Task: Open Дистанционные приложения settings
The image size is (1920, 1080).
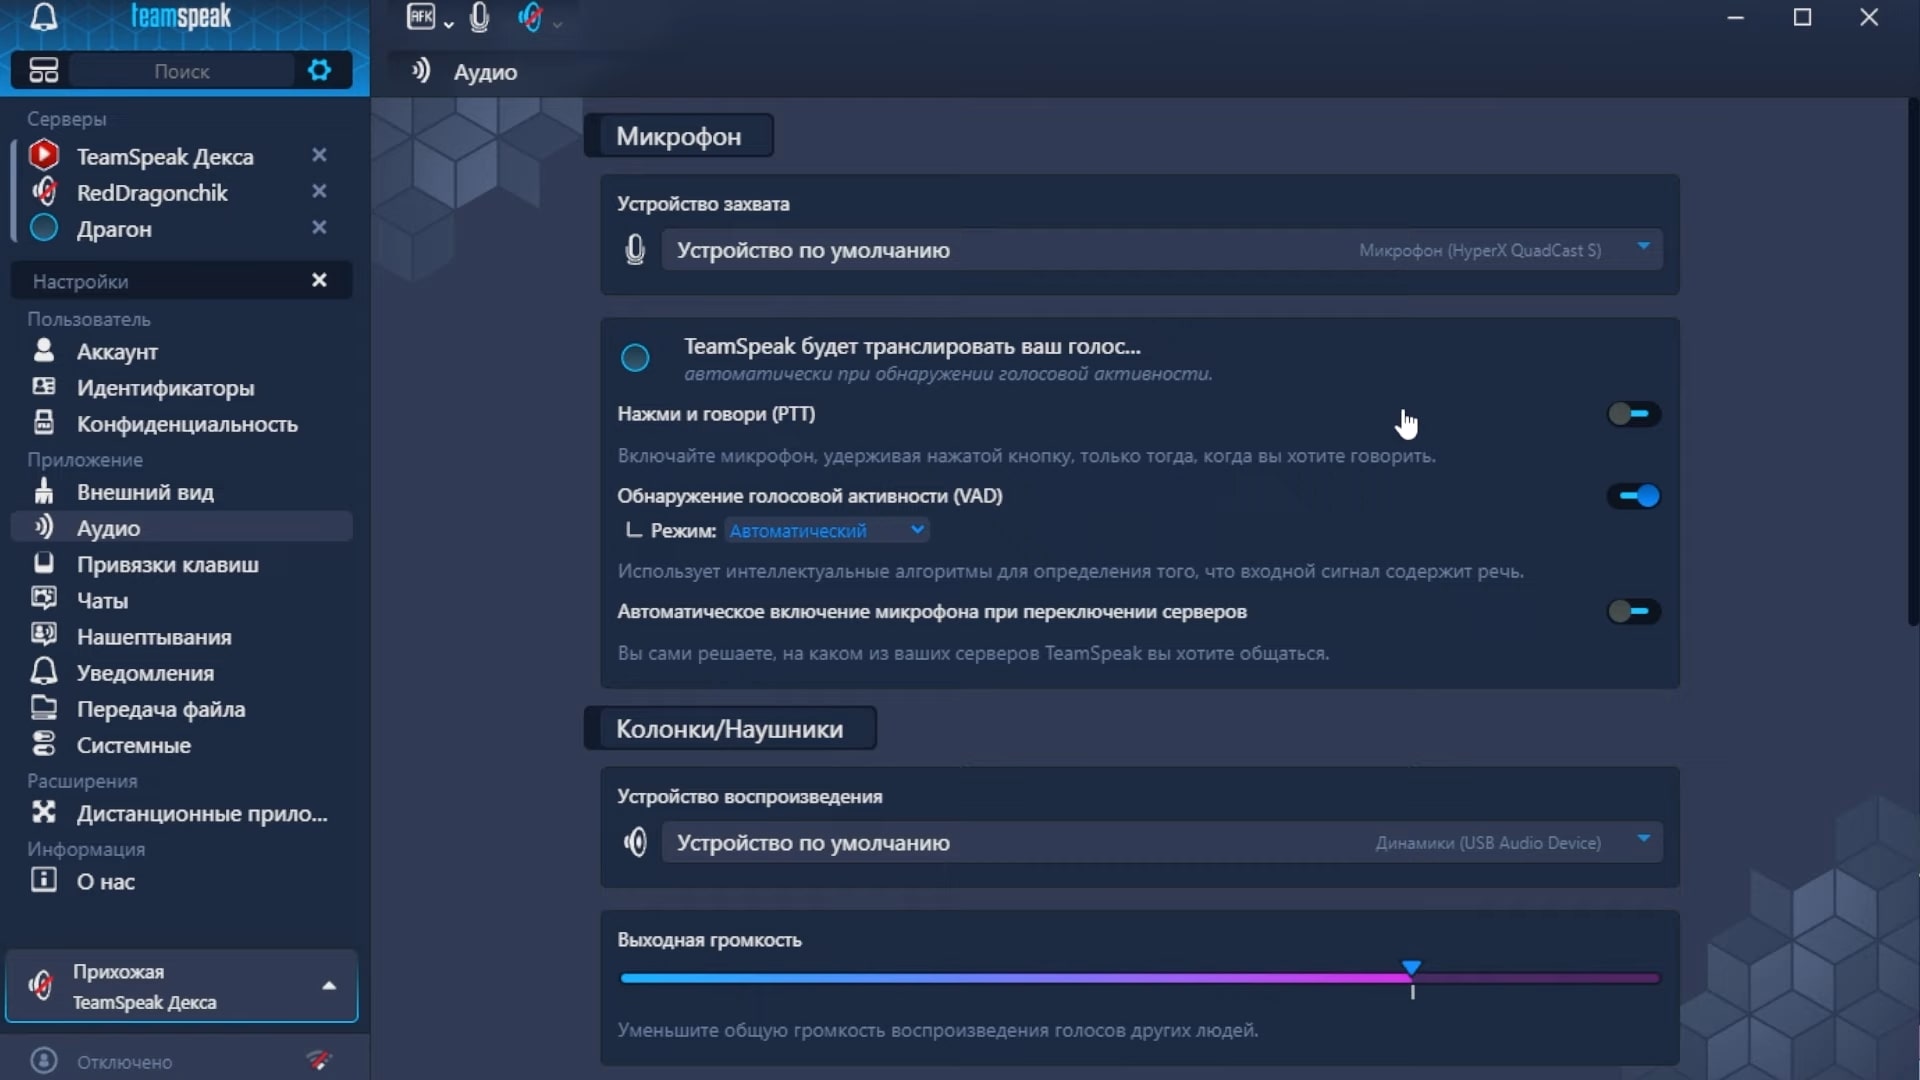Action: [182, 813]
